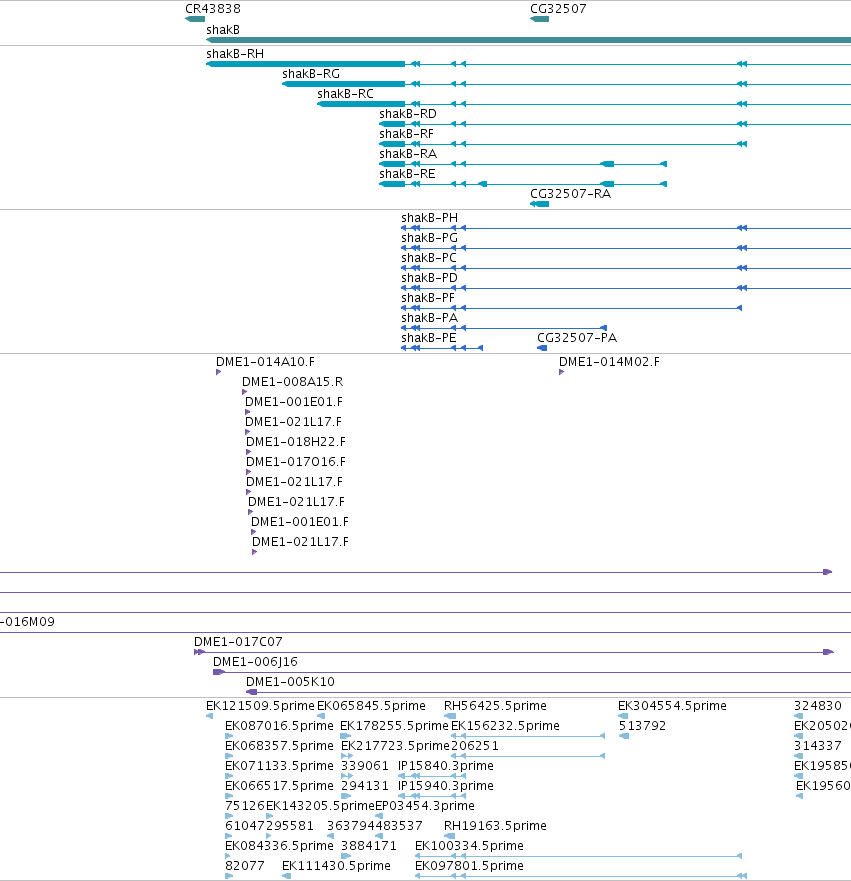Select the EK217723.5prime EST
Screen dimensions: 851x881
point(347,756)
